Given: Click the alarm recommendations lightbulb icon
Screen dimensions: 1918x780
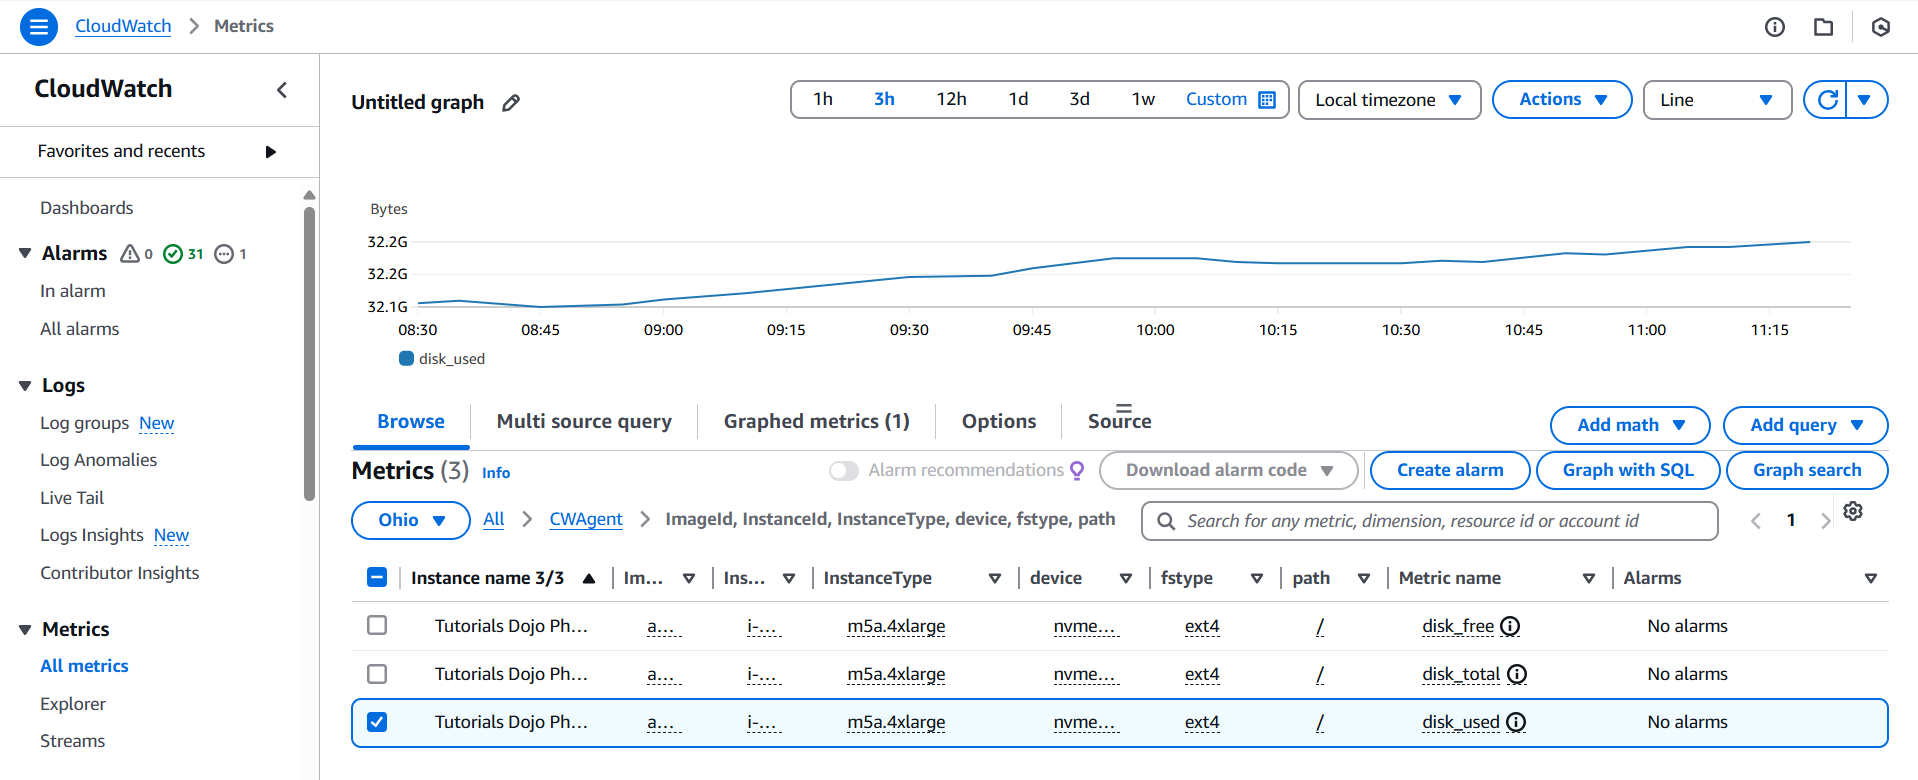Looking at the screenshot, I should pos(1077,470).
